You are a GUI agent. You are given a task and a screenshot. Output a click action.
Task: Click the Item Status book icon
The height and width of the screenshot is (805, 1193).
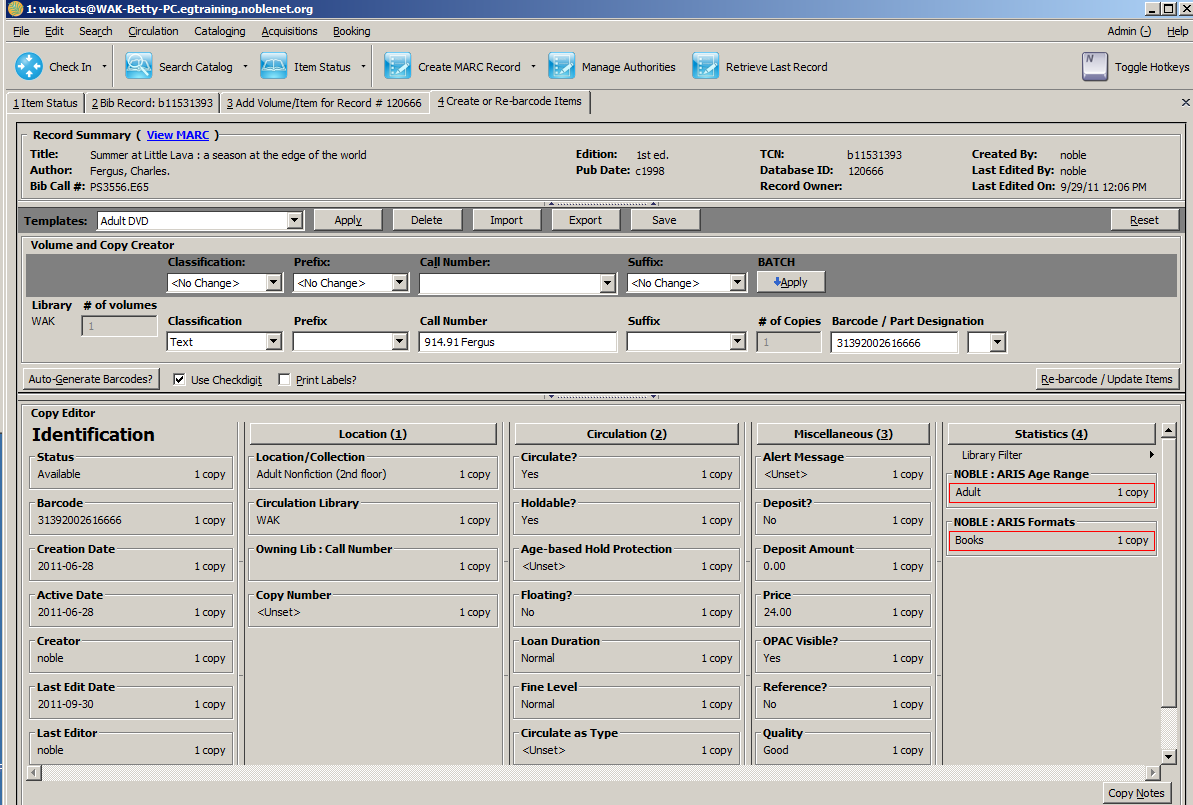(x=274, y=67)
